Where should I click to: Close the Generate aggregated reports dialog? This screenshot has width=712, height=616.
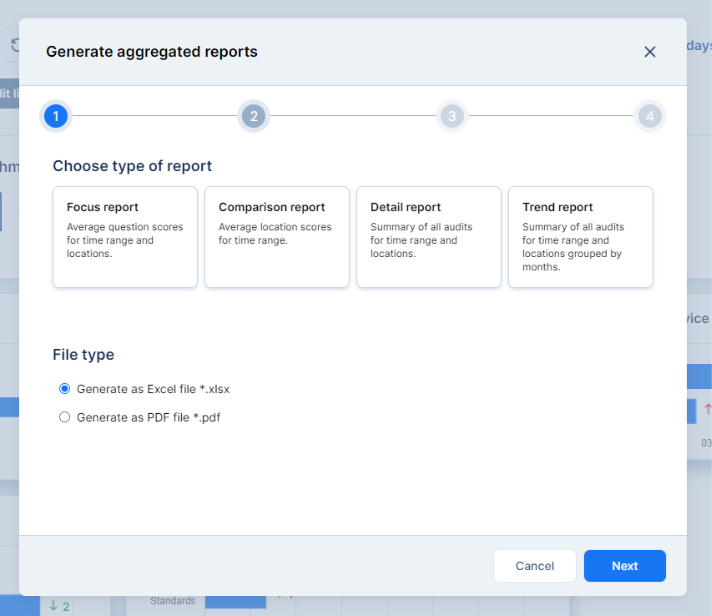point(650,52)
